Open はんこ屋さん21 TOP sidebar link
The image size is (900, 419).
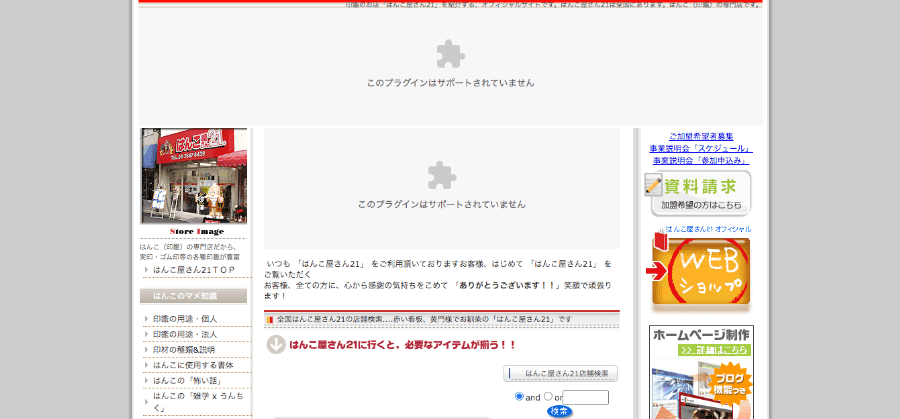point(194,269)
